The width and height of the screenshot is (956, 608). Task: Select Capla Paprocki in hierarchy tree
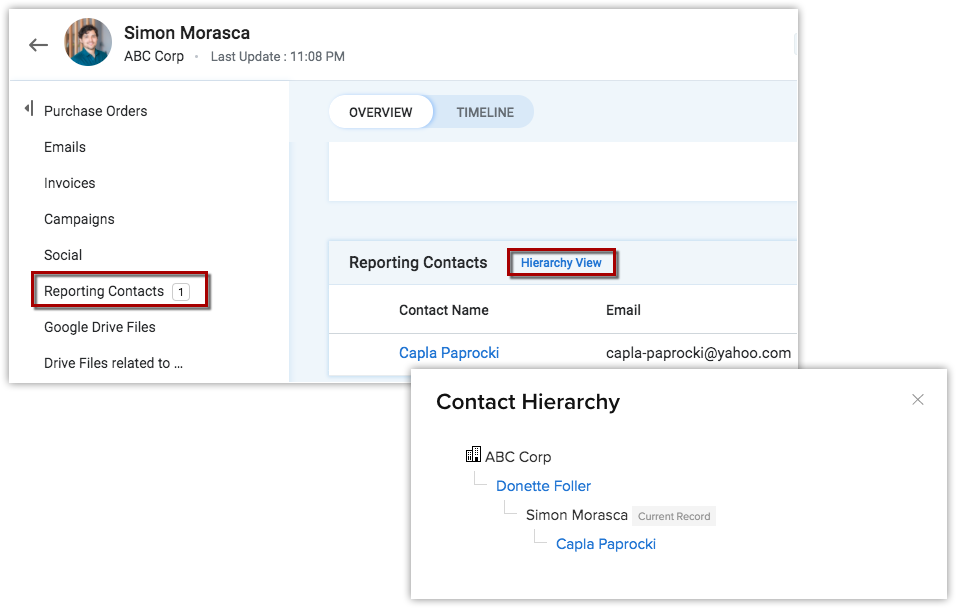click(x=606, y=544)
